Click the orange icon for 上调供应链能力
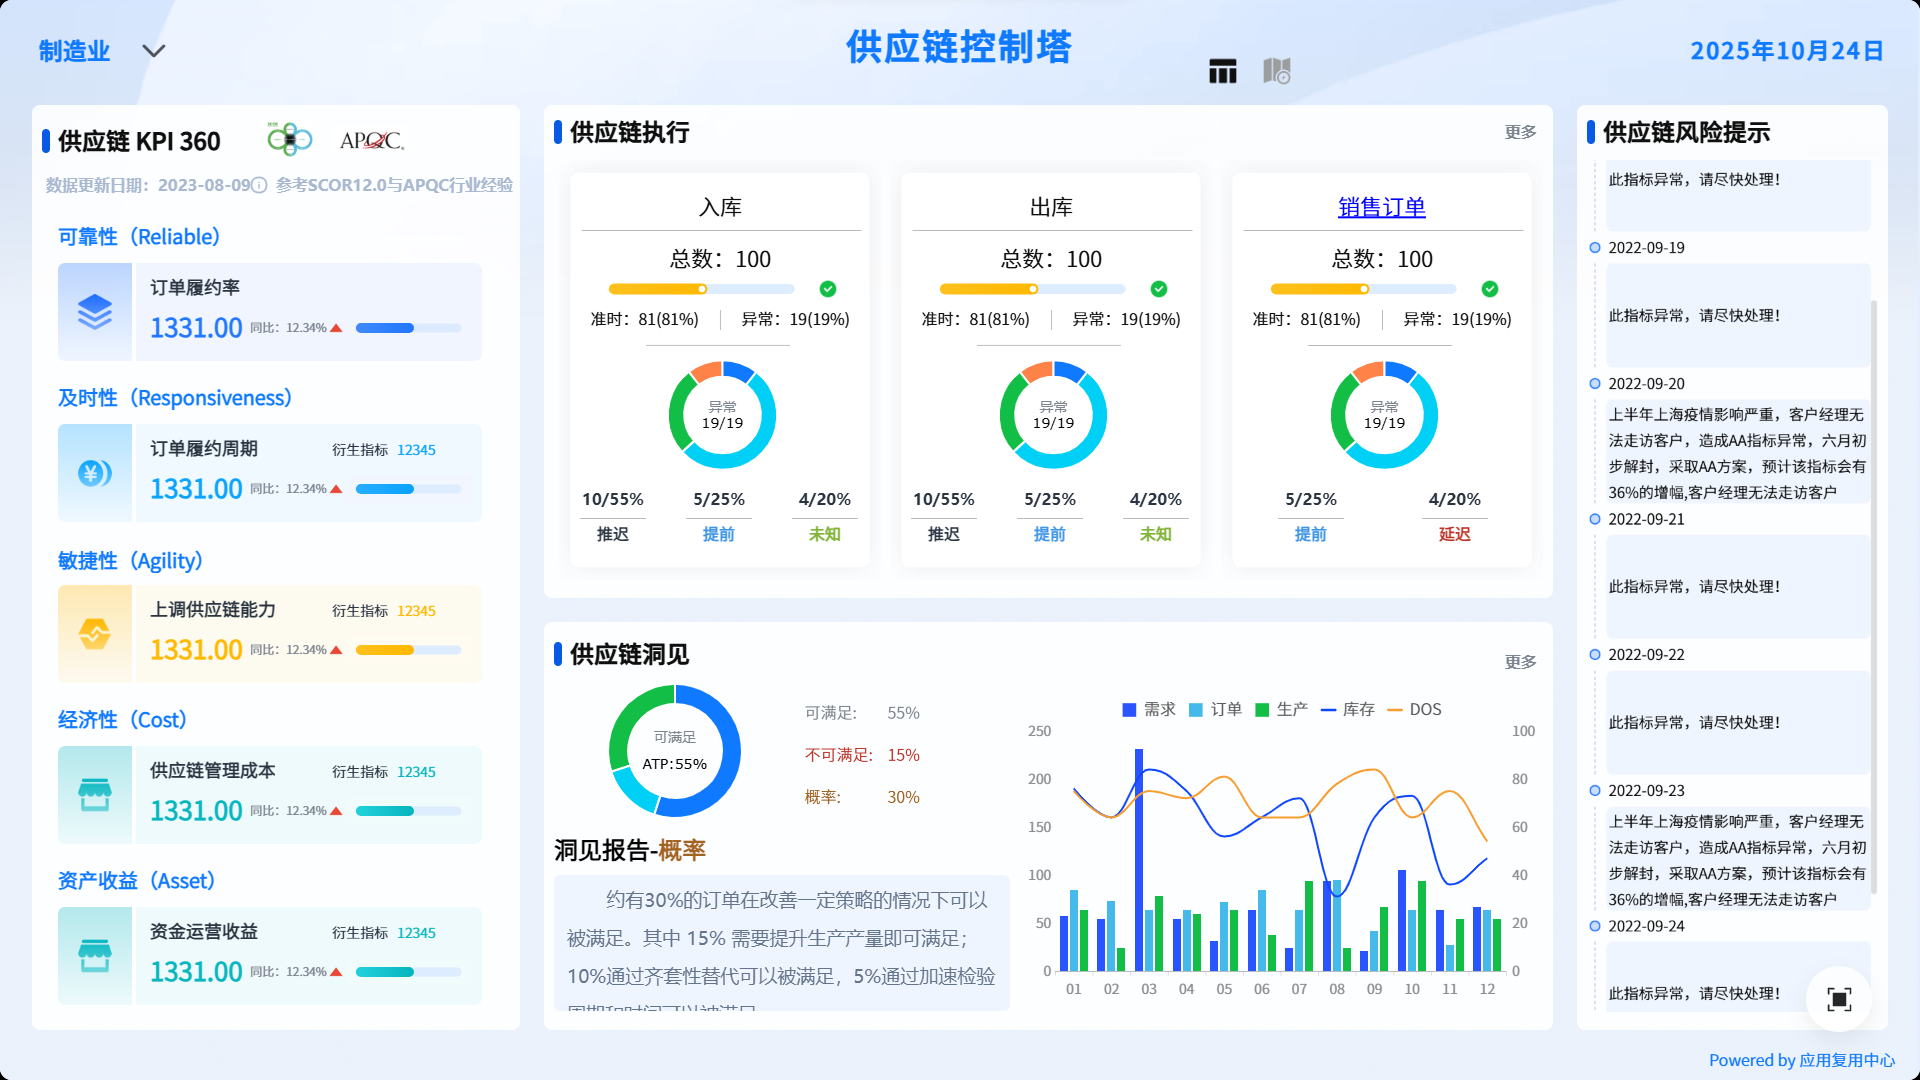The height and width of the screenshot is (1080, 1920). pyautogui.click(x=95, y=634)
